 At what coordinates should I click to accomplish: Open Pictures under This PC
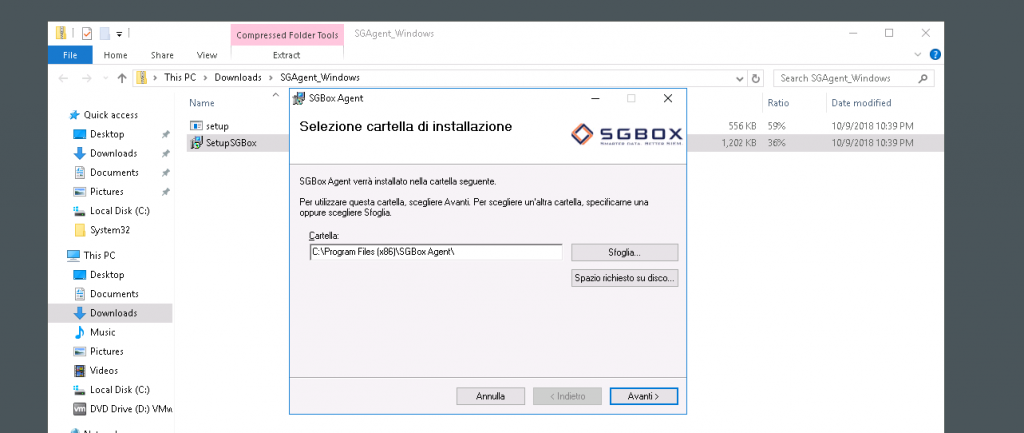(107, 351)
